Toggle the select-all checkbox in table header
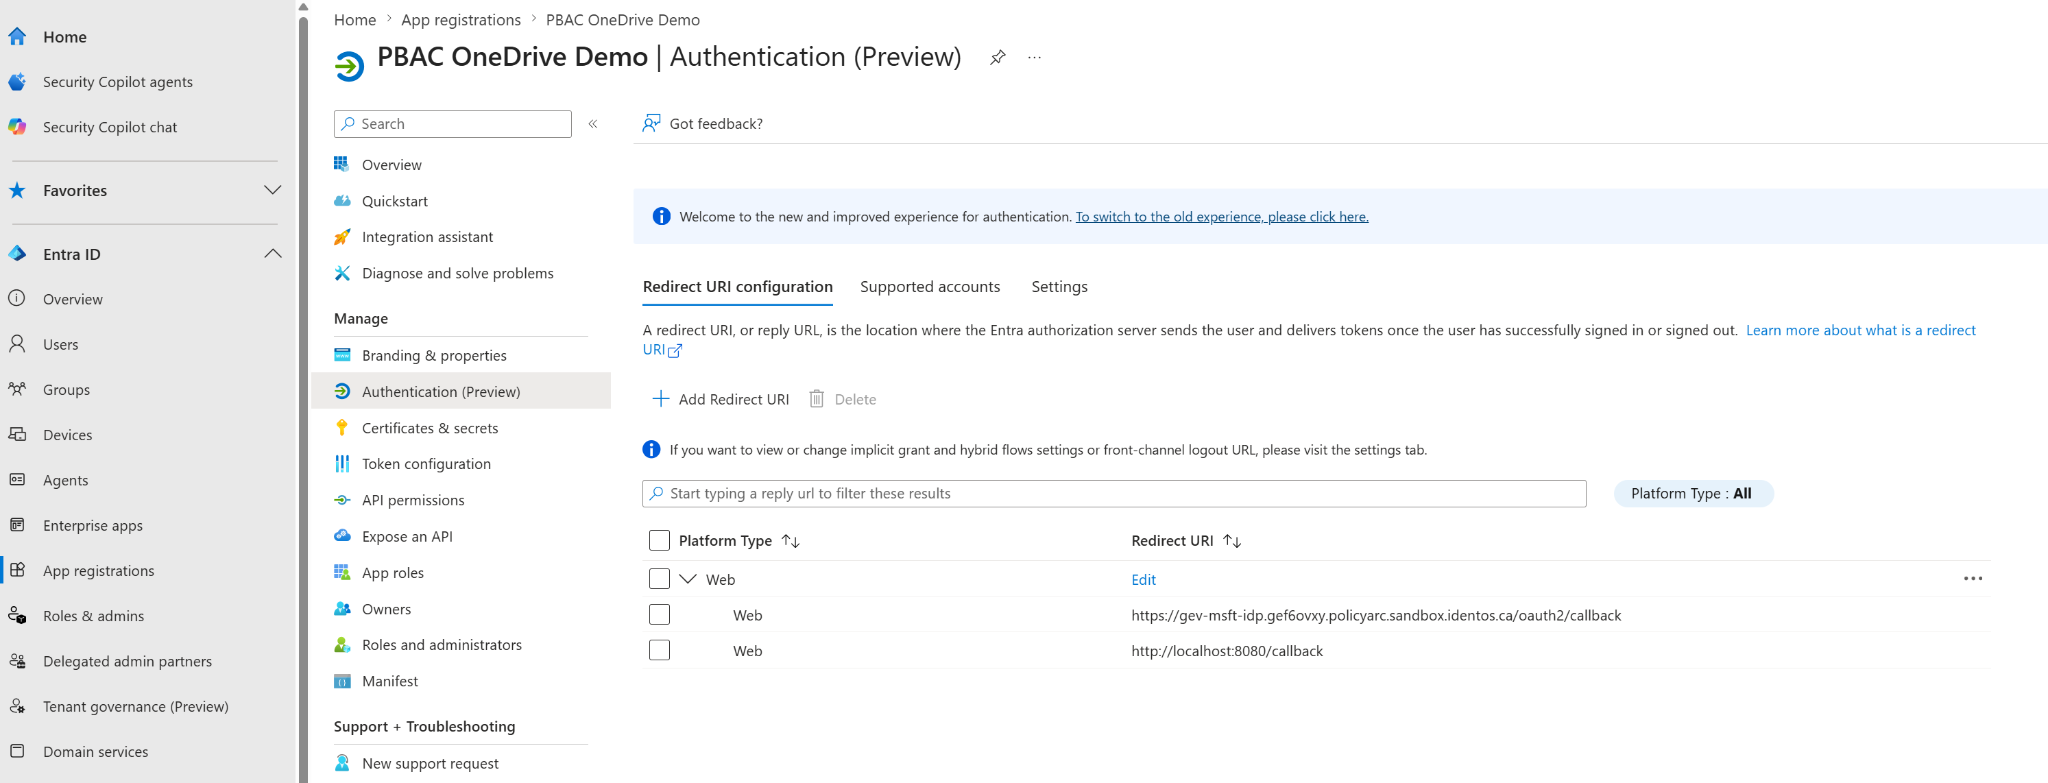Viewport: 2048px width, 783px height. click(659, 541)
